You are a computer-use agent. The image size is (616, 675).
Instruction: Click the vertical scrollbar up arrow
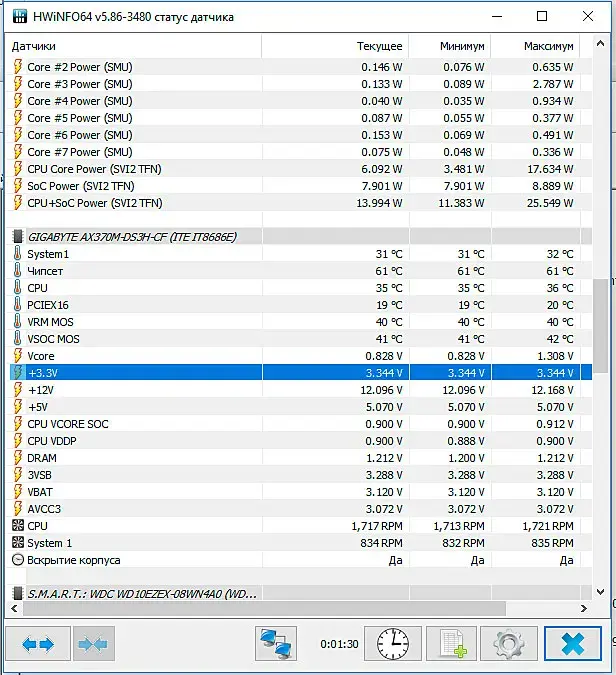tap(601, 43)
